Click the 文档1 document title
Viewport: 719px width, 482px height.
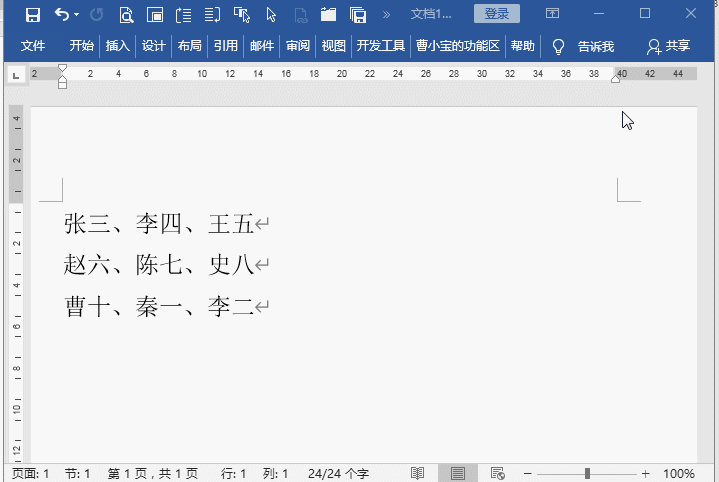(x=431, y=14)
